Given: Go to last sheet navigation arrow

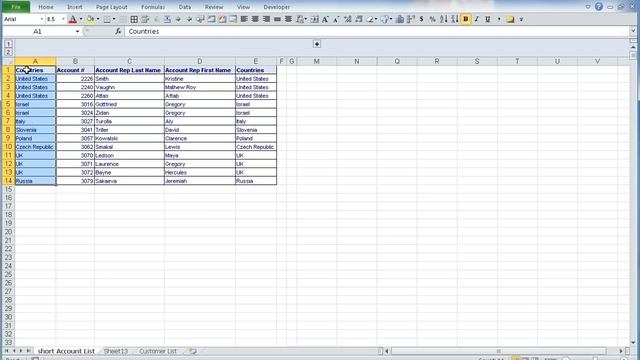Looking at the screenshot, I should click(x=28, y=351).
